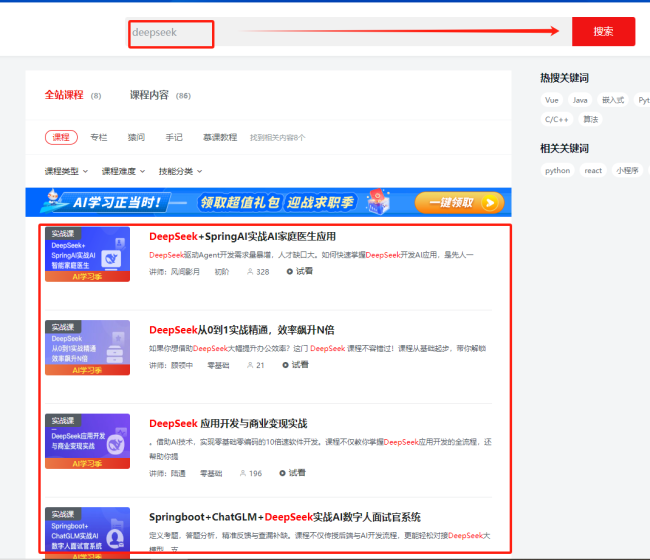Select the 小程序 related keyword tag
The image size is (650, 560).
pyautogui.click(x=627, y=170)
